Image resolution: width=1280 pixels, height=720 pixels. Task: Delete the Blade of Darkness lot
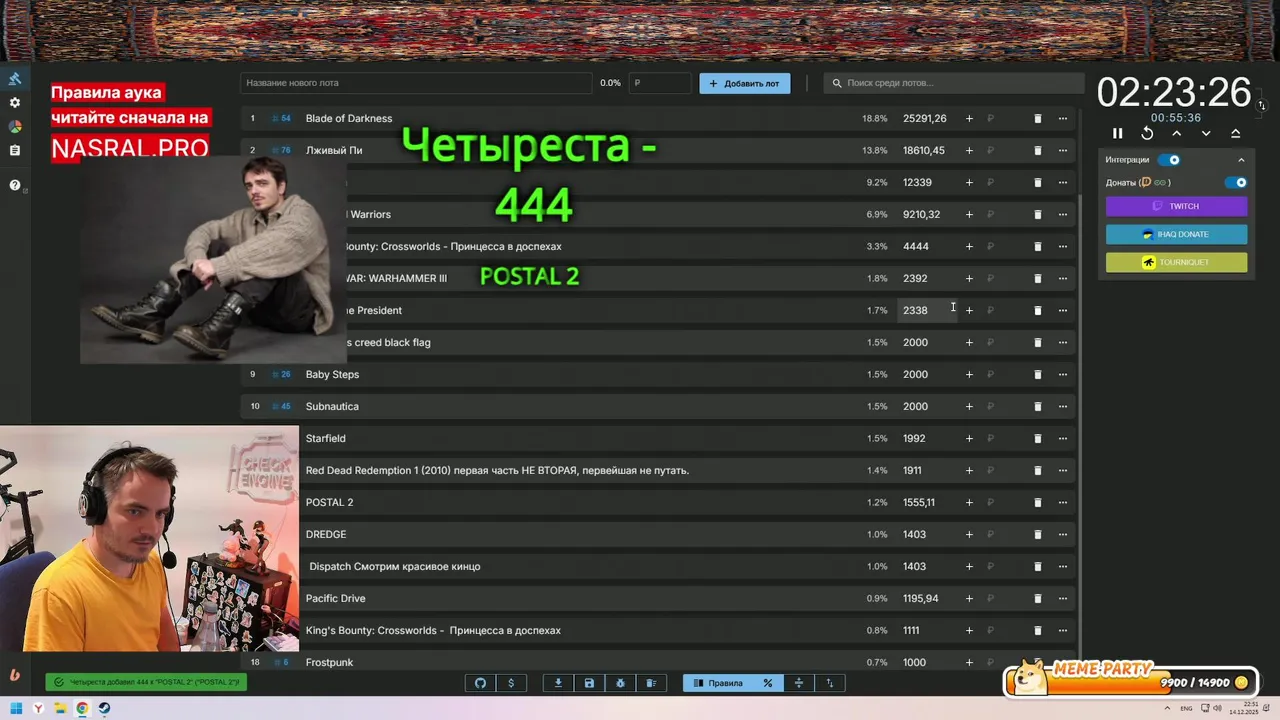pos(1037,118)
